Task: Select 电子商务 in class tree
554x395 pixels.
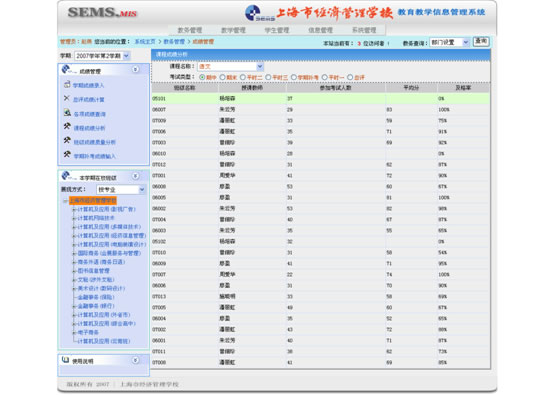Action: point(88,332)
